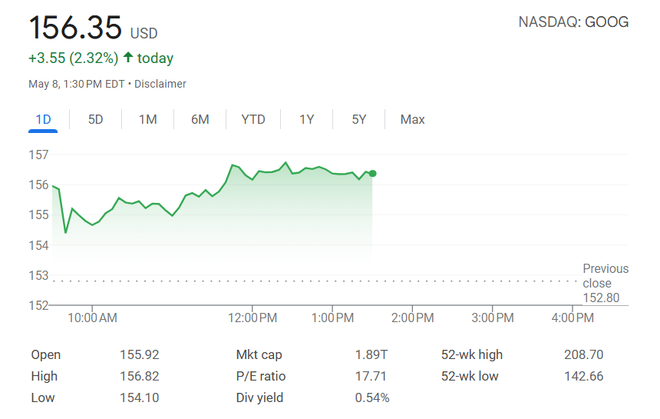The height and width of the screenshot is (419, 660).
Task: Click the P/E ratio label
Action: (261, 376)
